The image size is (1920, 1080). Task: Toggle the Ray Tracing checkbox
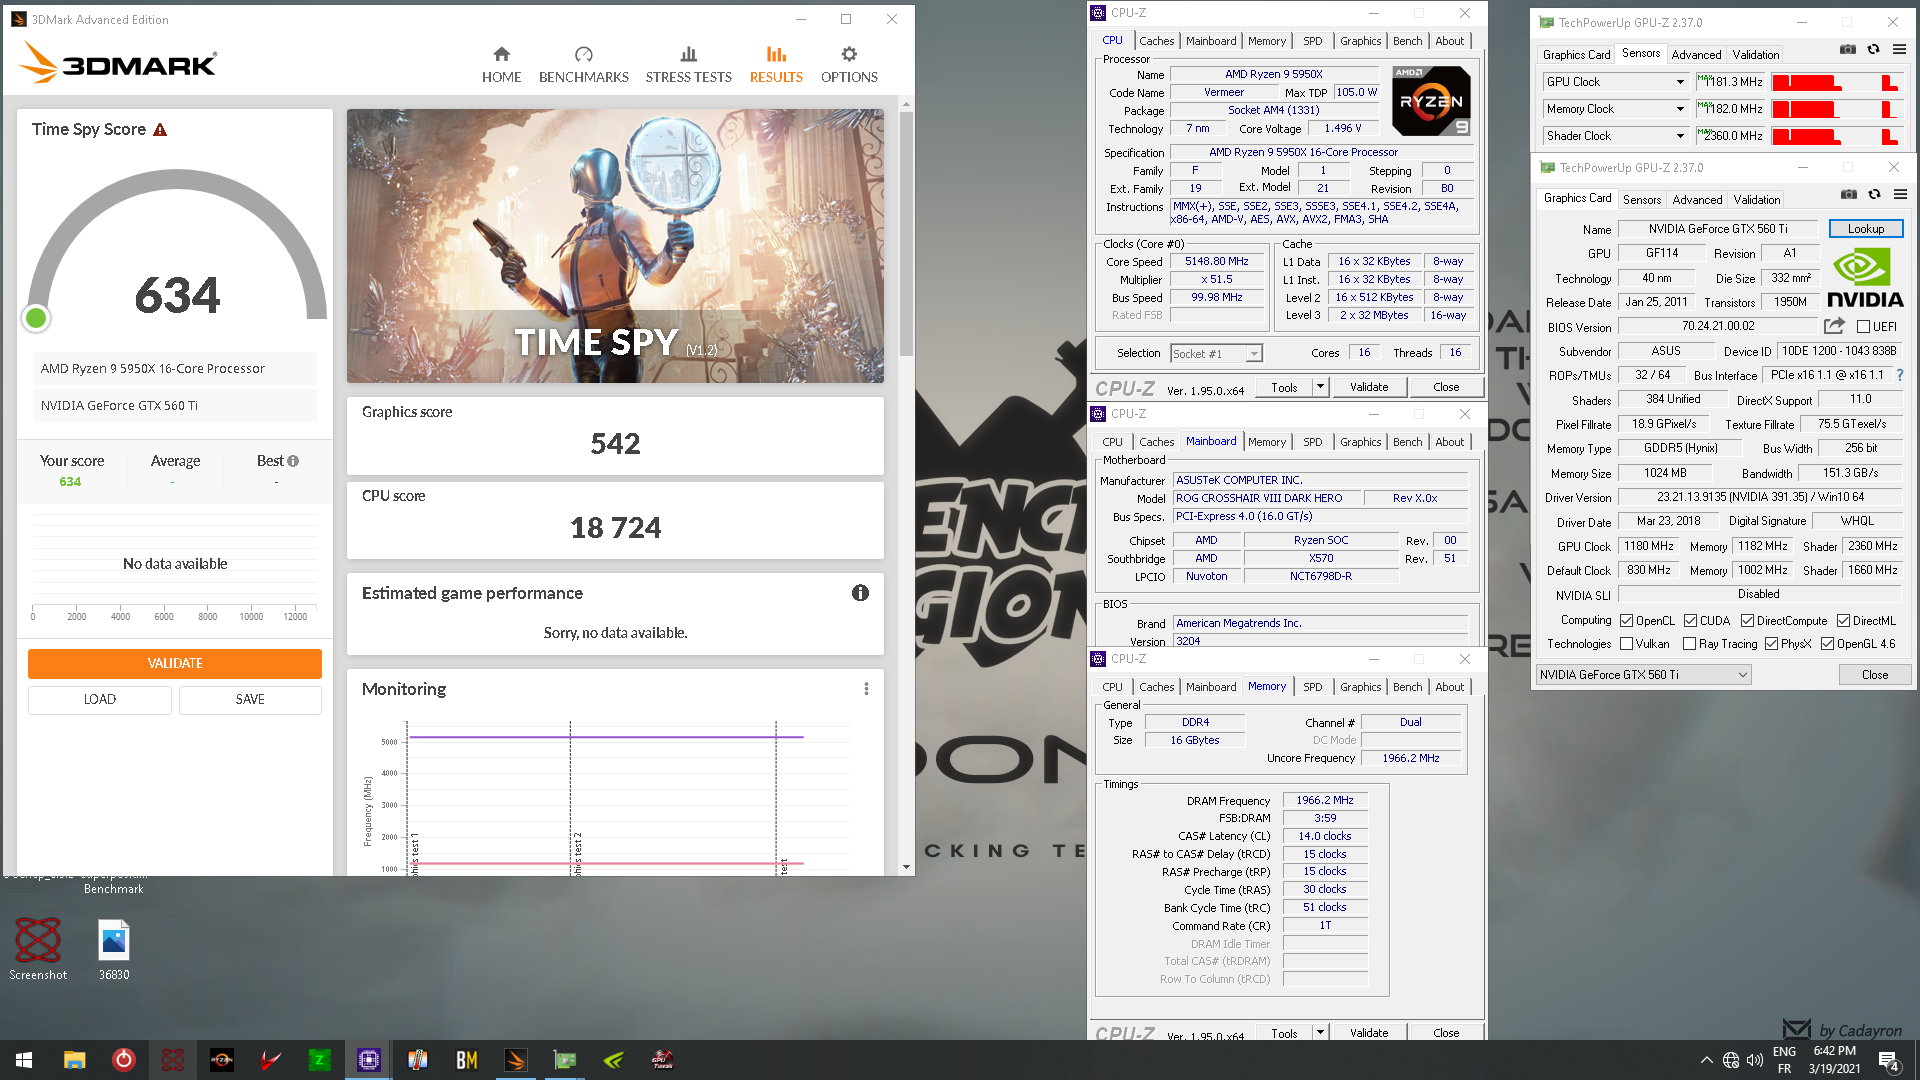pyautogui.click(x=1689, y=644)
